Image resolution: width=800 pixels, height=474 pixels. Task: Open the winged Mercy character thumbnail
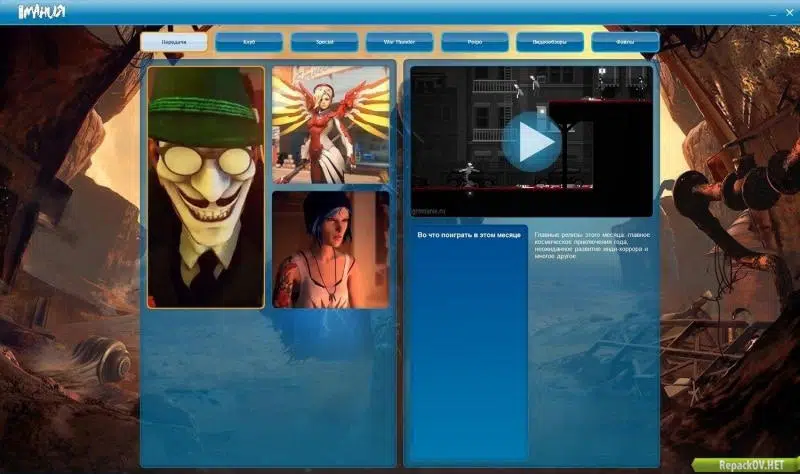point(331,125)
